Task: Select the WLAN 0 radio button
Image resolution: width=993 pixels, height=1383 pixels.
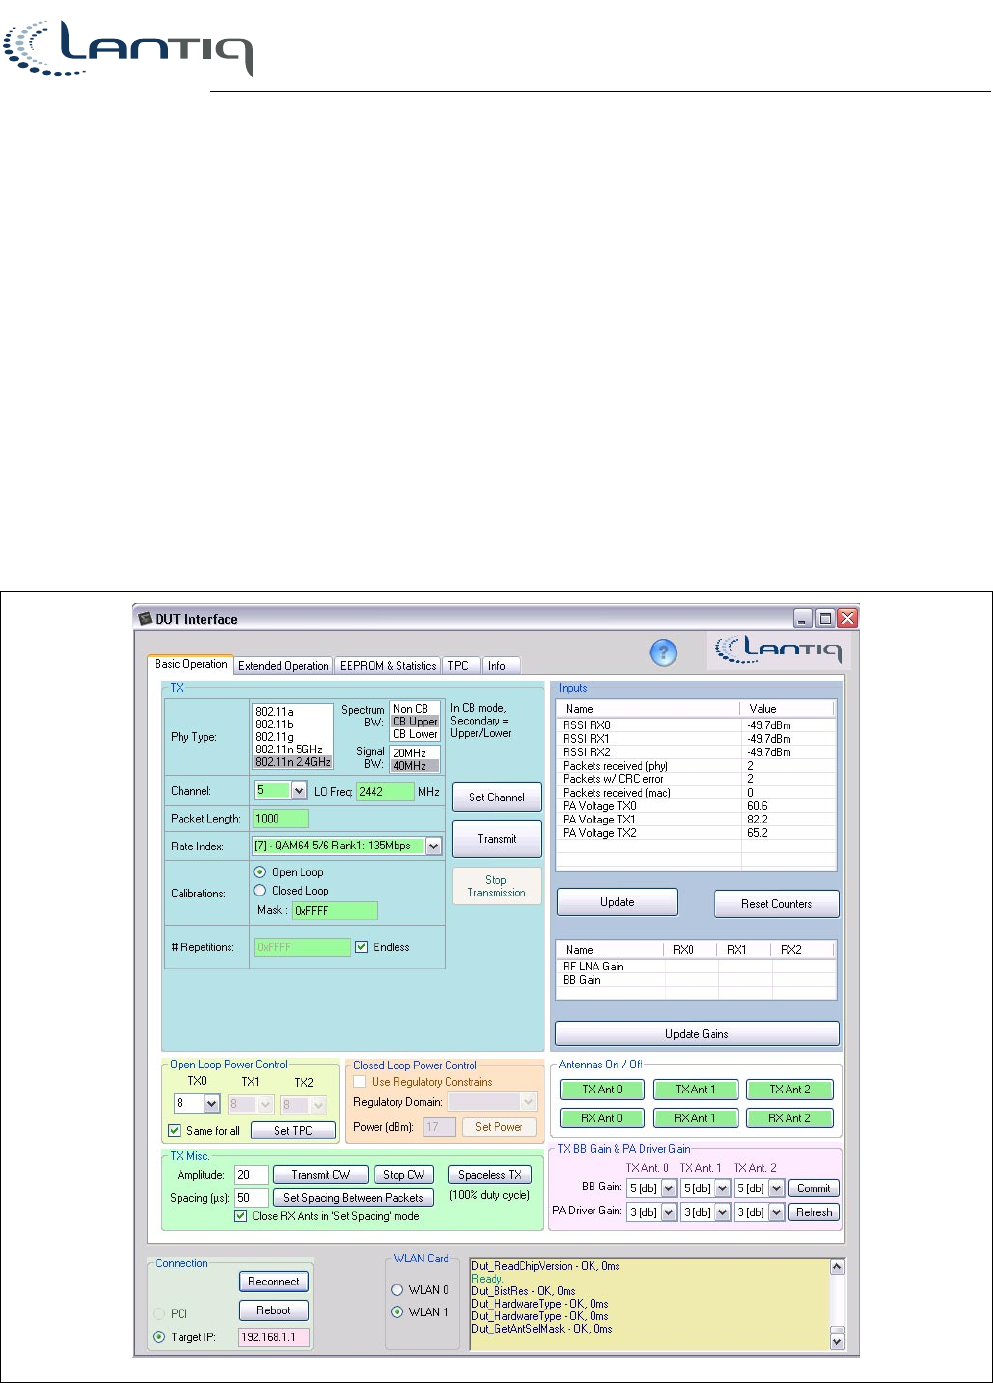Action: [x=397, y=1290]
